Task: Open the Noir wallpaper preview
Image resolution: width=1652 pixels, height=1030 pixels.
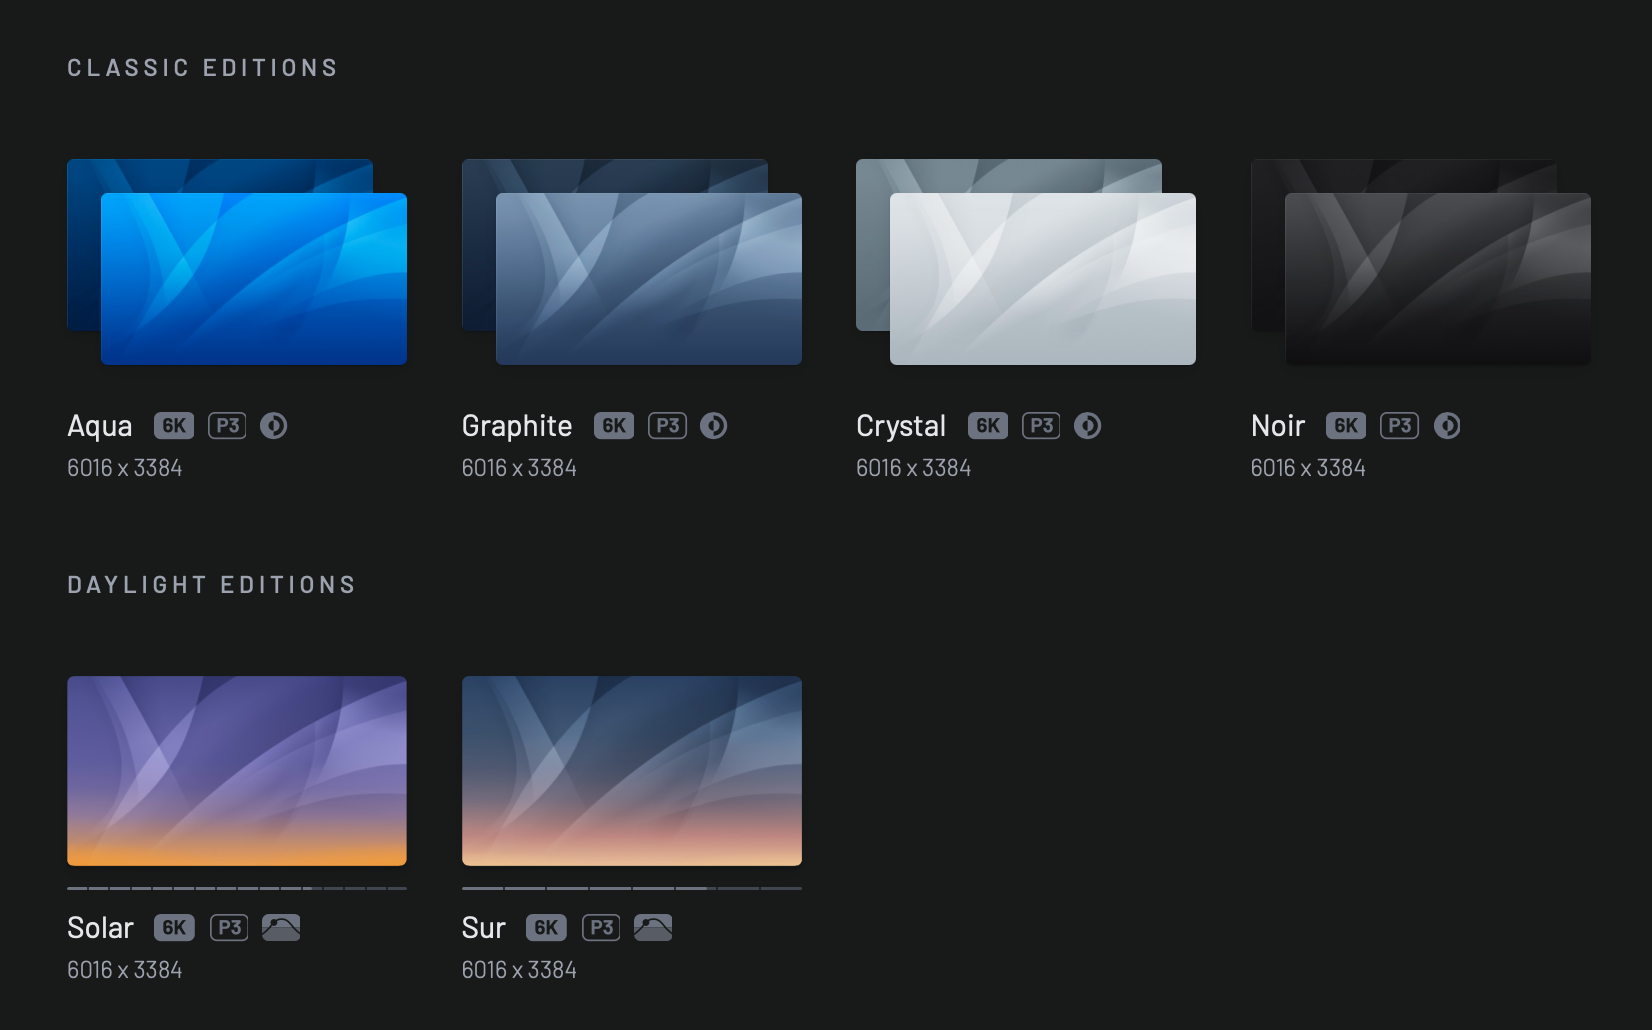Action: click(1437, 278)
